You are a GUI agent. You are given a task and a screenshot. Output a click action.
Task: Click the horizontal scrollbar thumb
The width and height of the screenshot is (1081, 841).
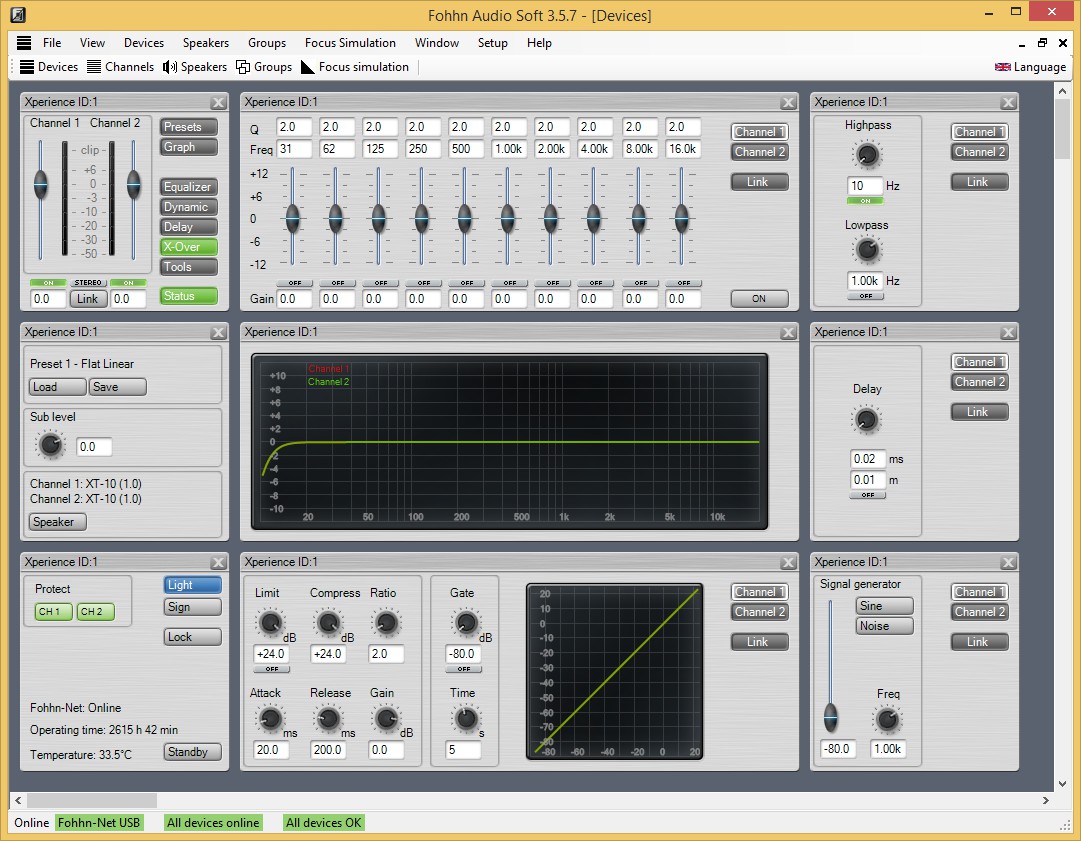92,800
